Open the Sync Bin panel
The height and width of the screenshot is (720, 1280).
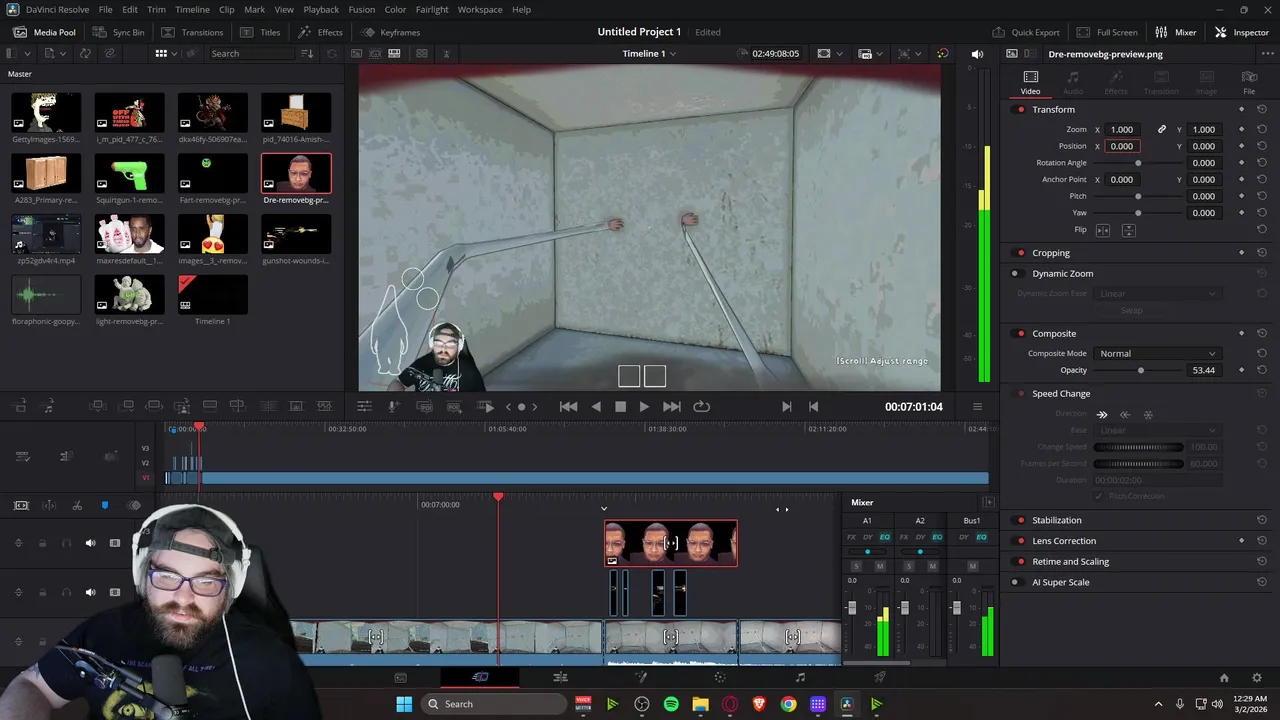pos(118,32)
